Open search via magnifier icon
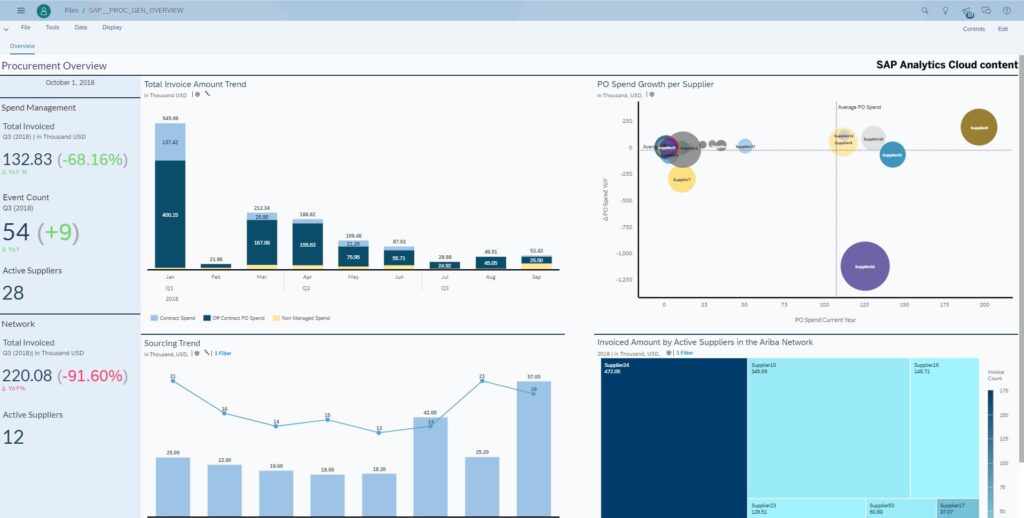1024x518 pixels. [x=925, y=10]
